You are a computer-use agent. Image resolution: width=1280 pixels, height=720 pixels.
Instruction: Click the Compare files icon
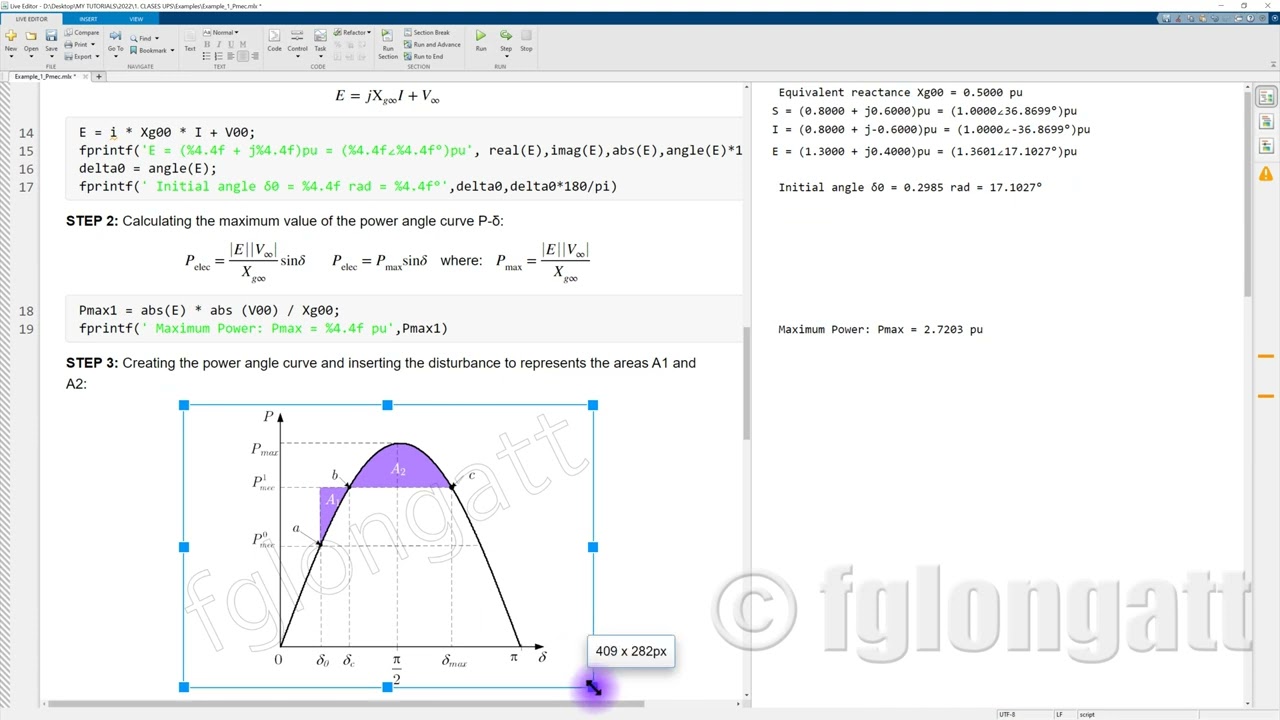coord(81,32)
